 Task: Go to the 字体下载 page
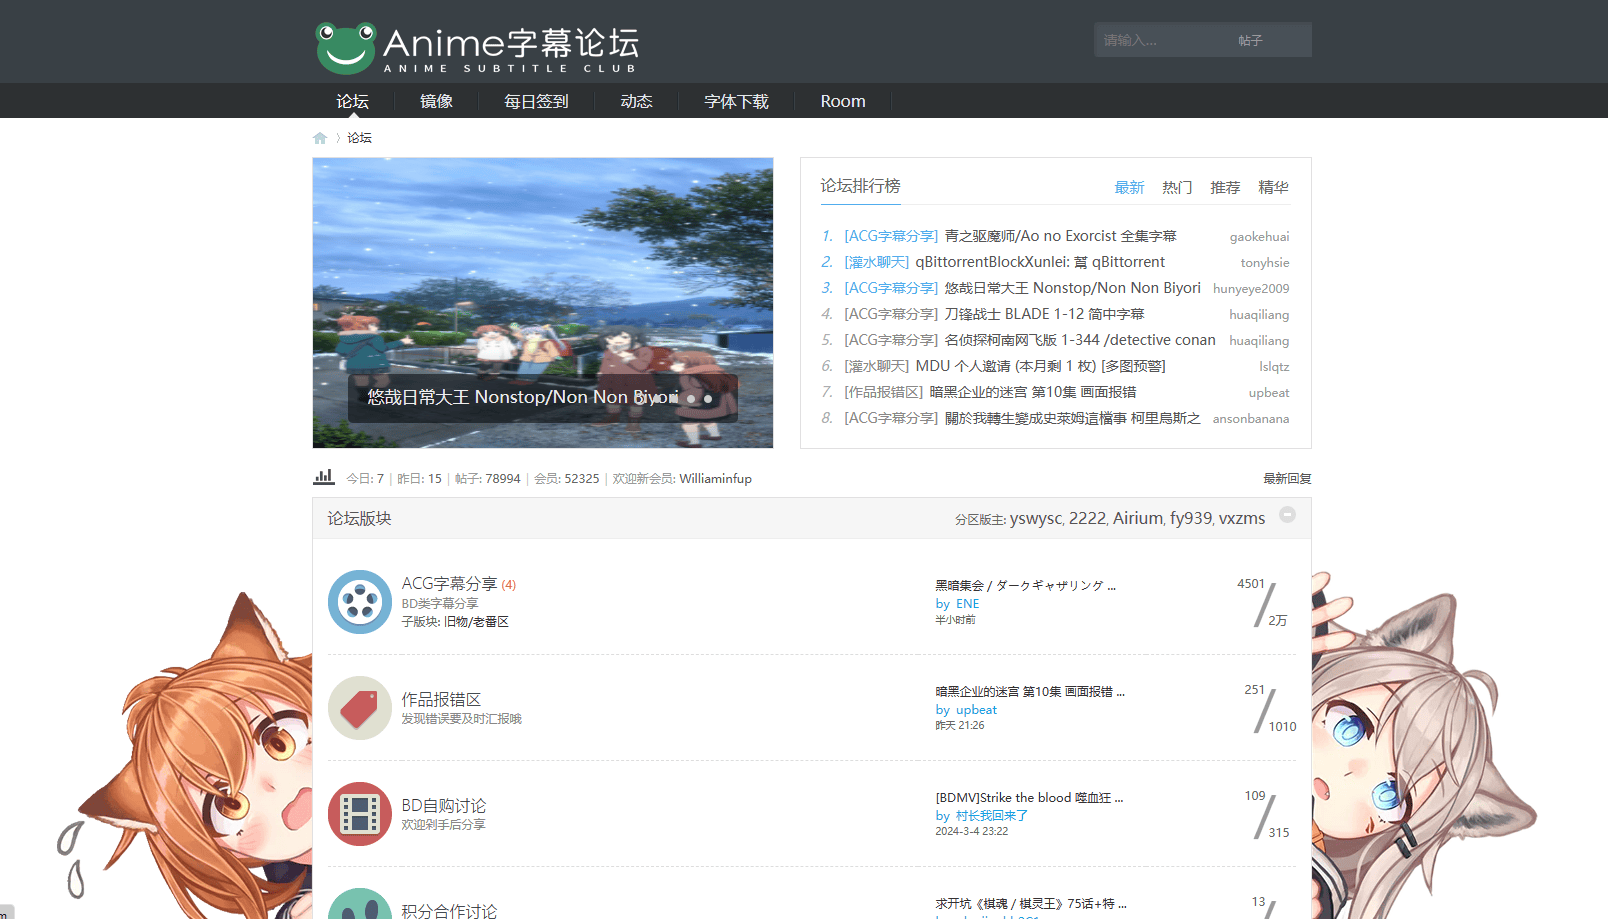736,100
